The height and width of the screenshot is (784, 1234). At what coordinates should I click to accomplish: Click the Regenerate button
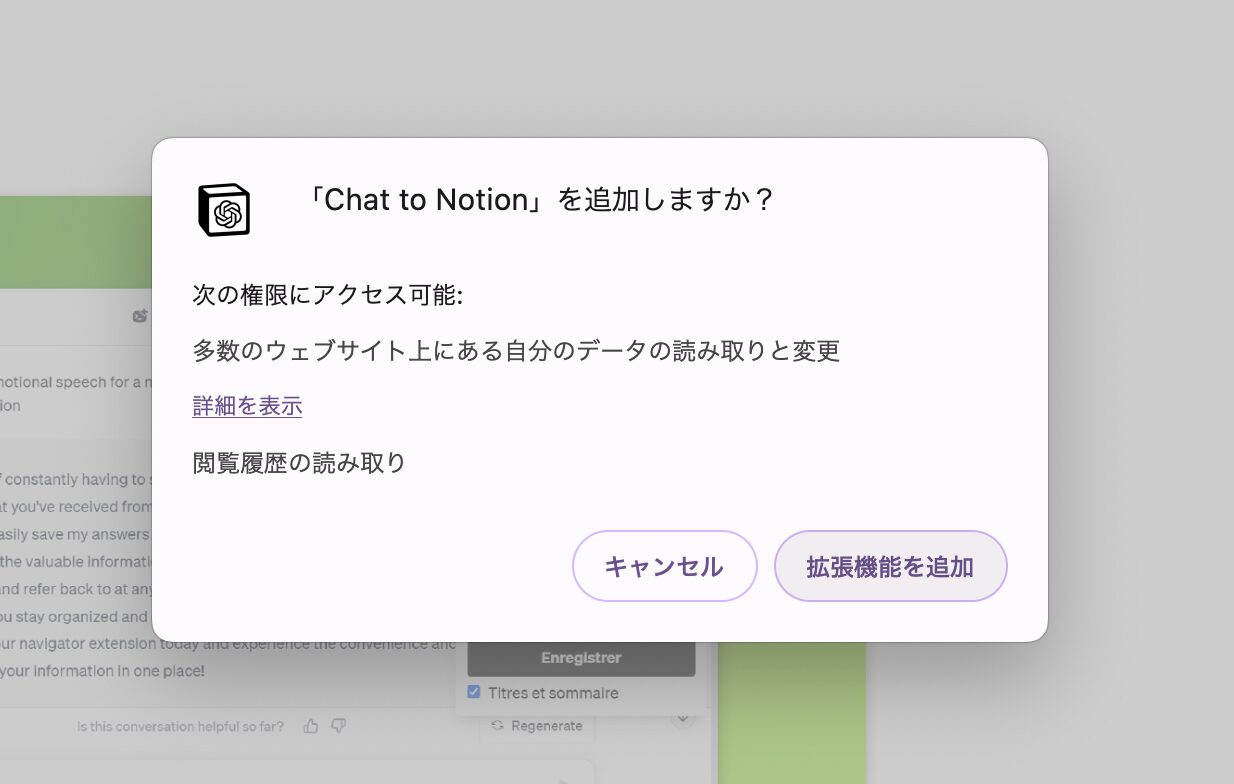536,726
